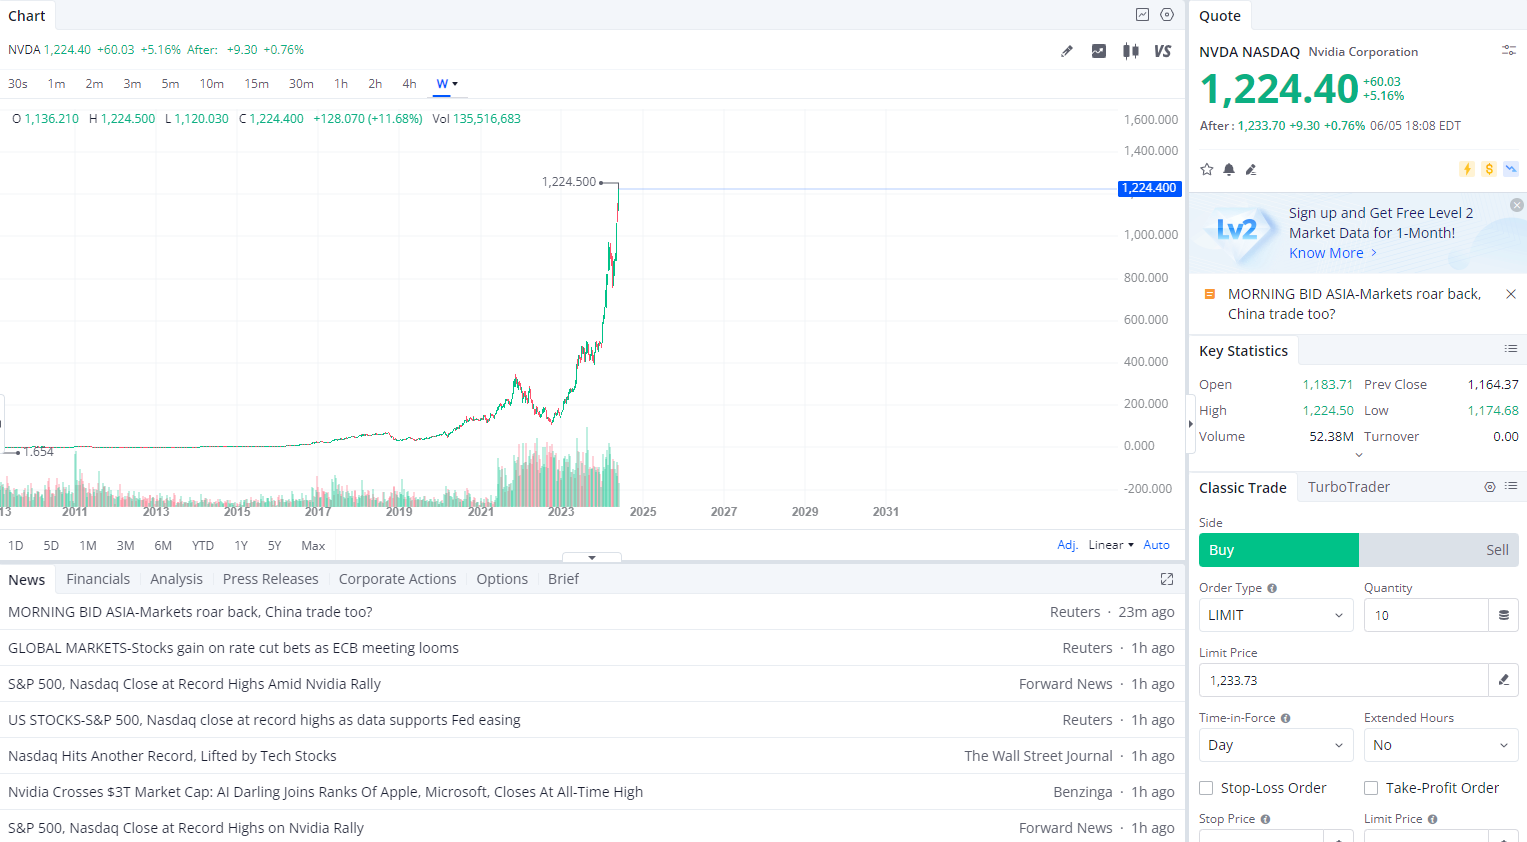The height and width of the screenshot is (842, 1527).
Task: Click the orange dollar sign icon
Action: tap(1489, 169)
